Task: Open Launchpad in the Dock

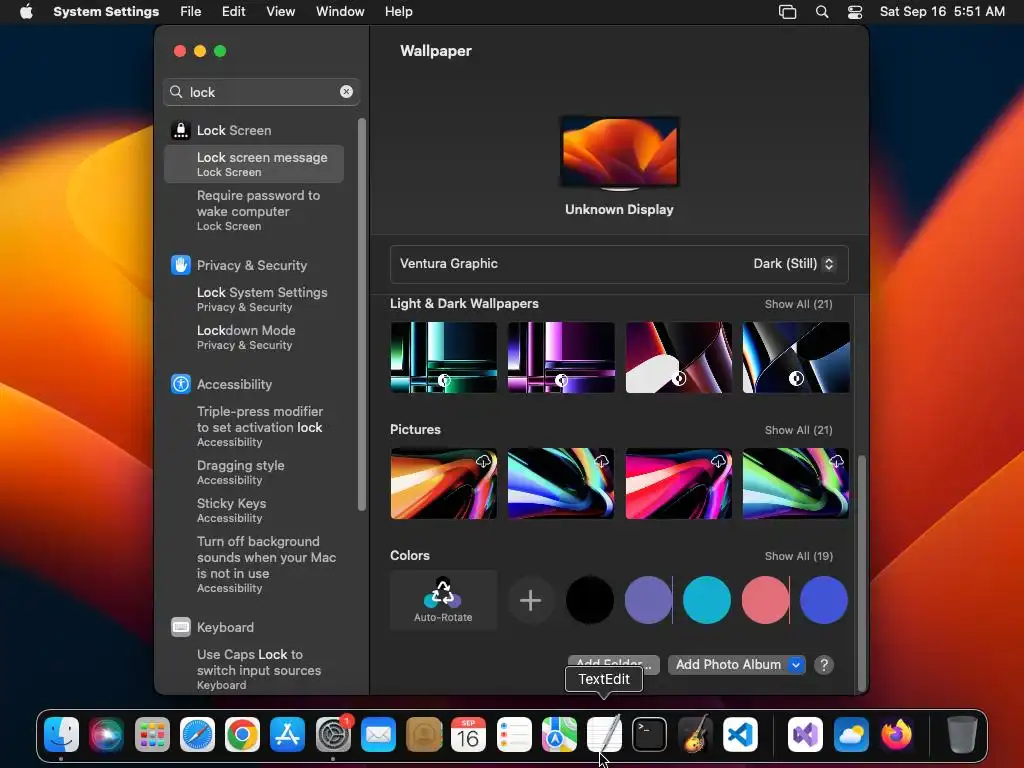Action: [152, 735]
